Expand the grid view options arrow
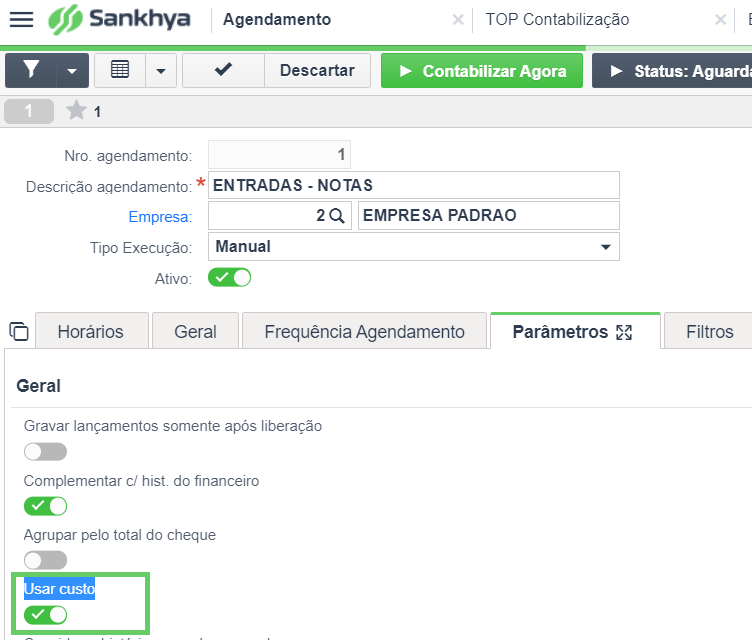This screenshot has height=640, width=752. 161,71
